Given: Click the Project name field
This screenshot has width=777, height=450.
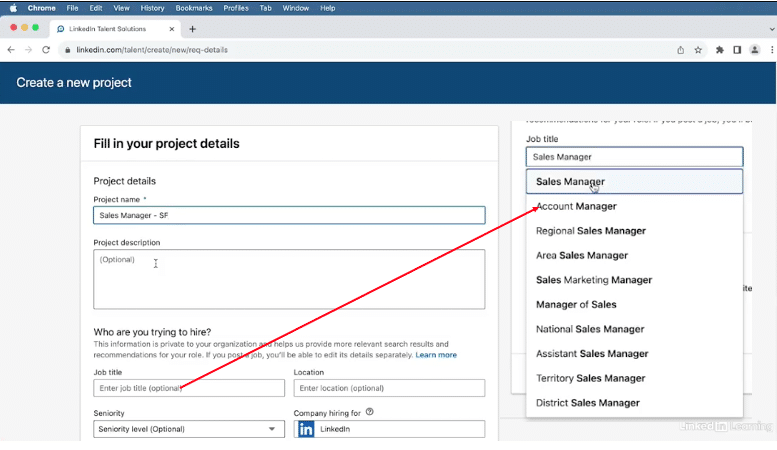Looking at the screenshot, I should click(289, 215).
